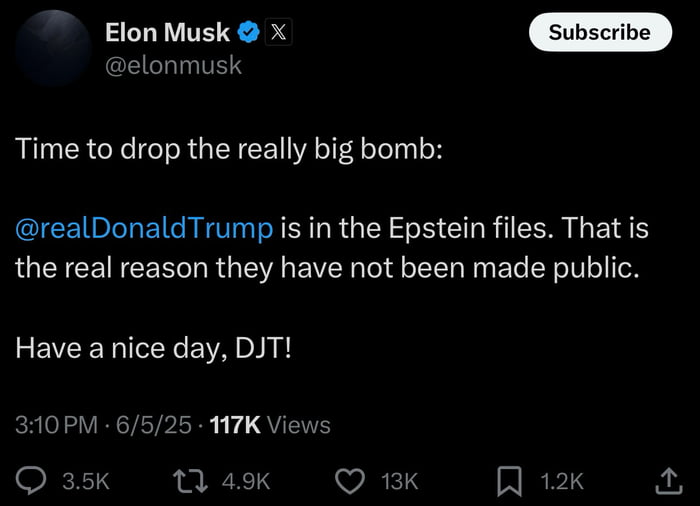Open the 117K Views analytics
The height and width of the screenshot is (506, 700).
click(x=271, y=425)
